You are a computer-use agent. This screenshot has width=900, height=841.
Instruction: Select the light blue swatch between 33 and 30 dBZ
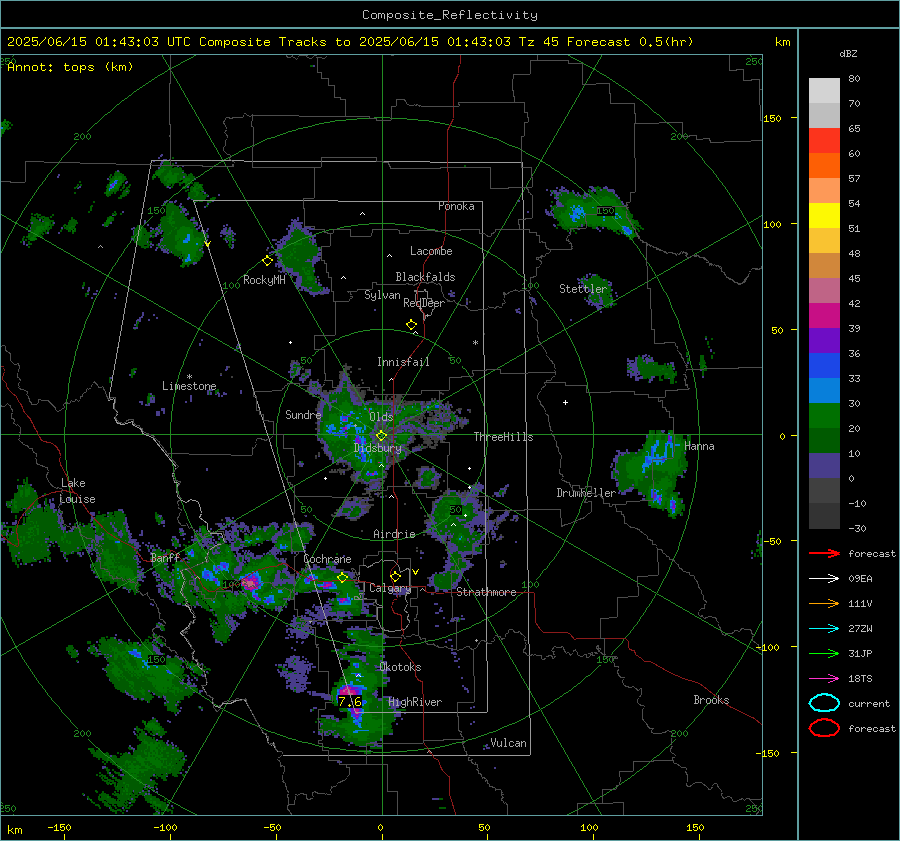click(x=824, y=390)
